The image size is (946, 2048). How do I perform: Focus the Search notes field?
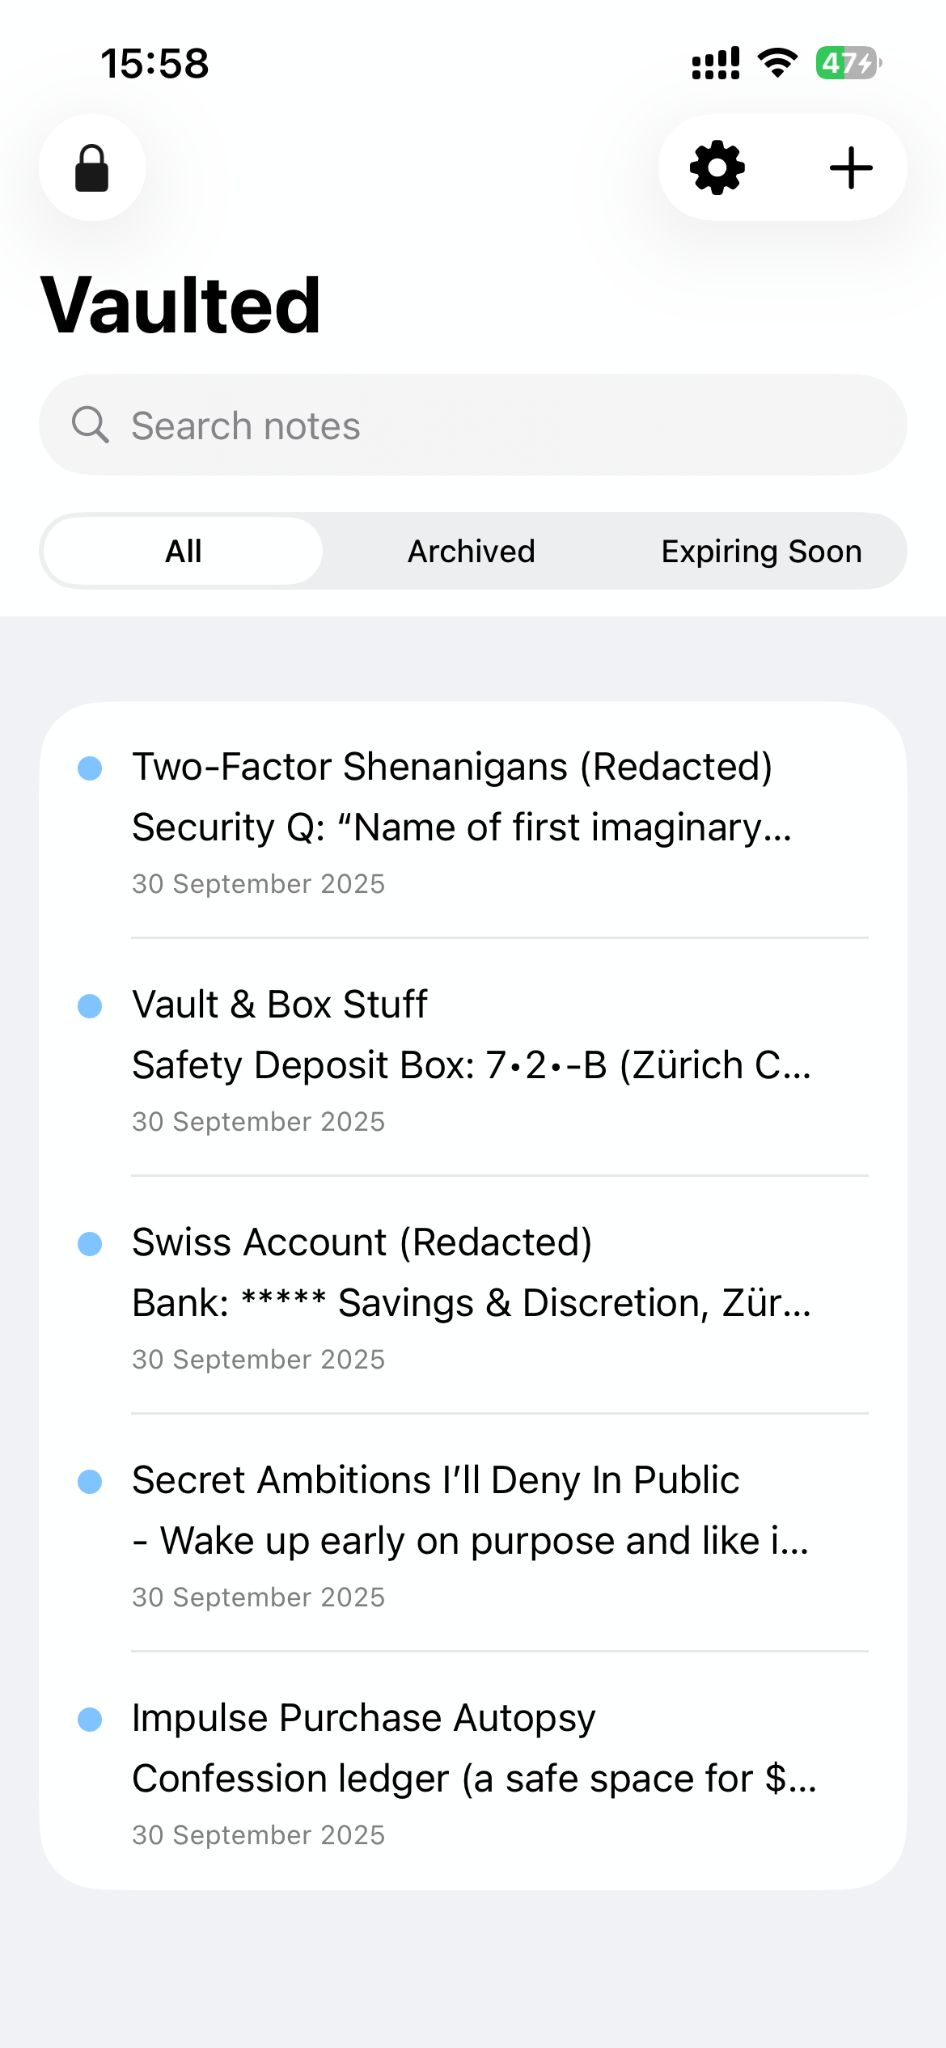pyautogui.click(x=500, y=425)
